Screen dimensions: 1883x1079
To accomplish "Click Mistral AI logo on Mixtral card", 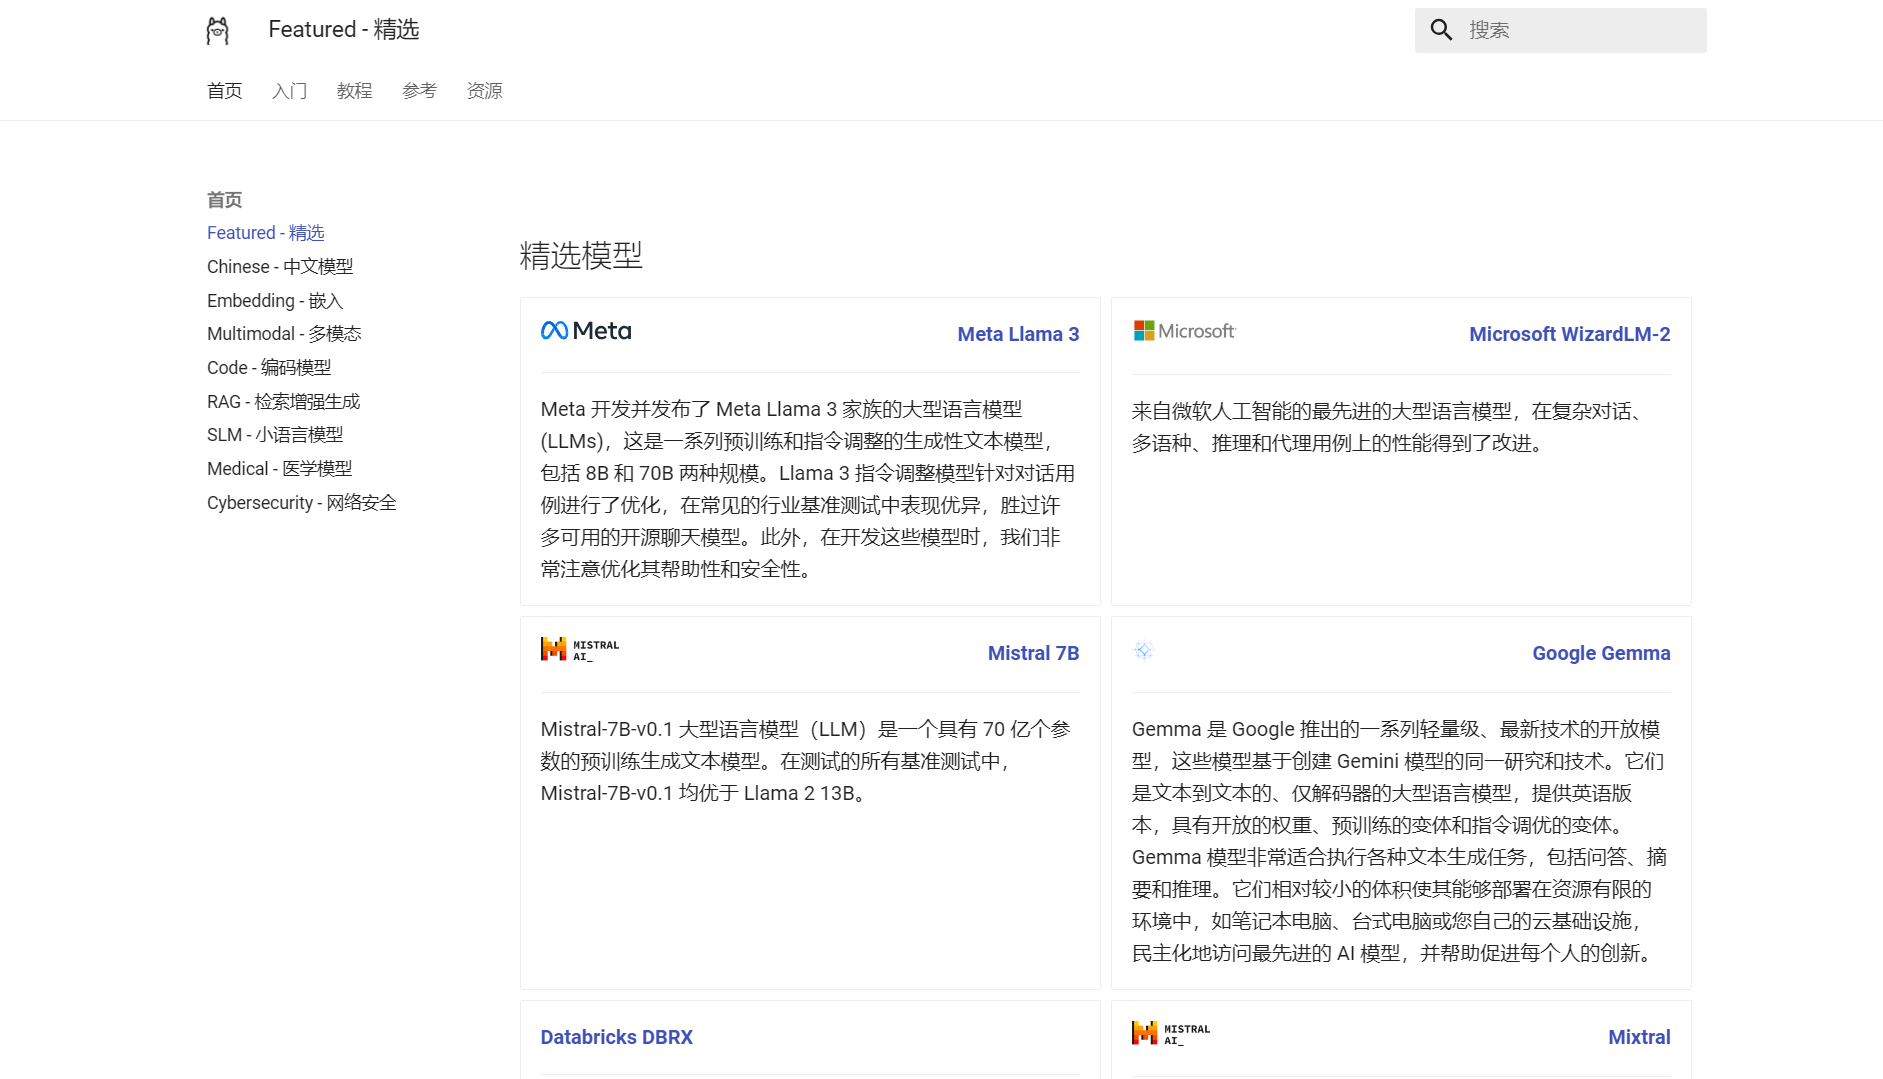I will 1171,1034.
